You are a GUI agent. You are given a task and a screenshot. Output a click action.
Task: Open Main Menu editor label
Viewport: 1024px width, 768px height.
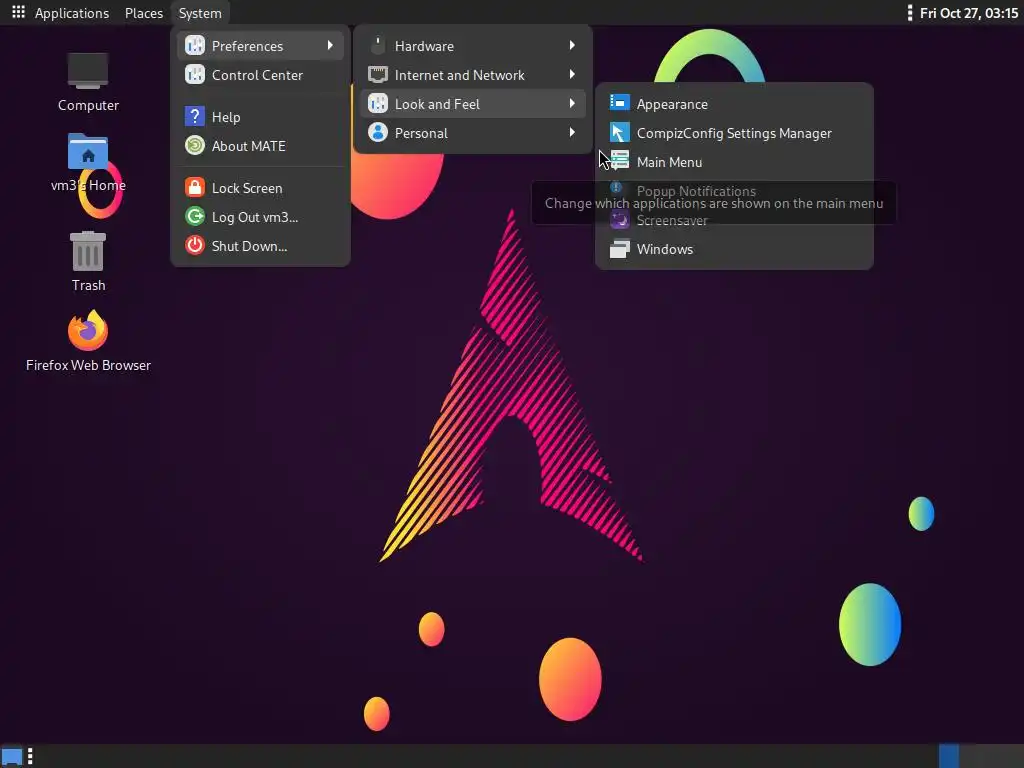coord(669,162)
